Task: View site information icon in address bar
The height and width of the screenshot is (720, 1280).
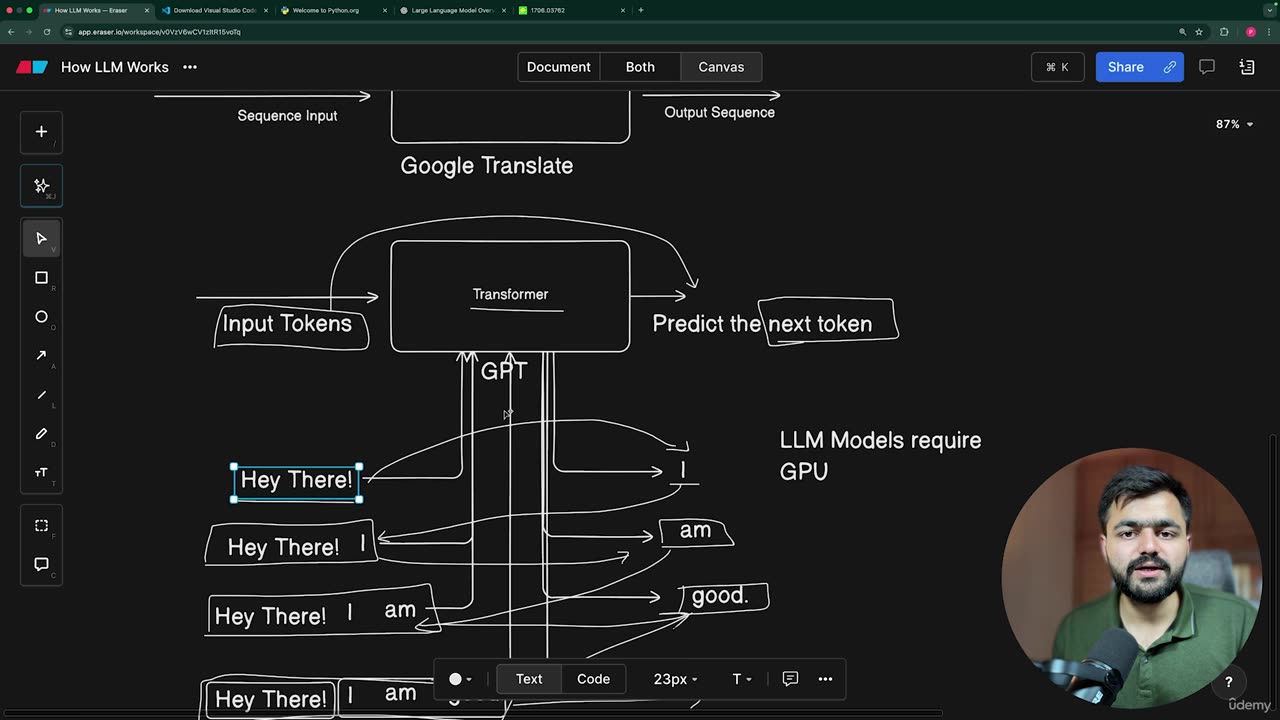Action: point(69,32)
